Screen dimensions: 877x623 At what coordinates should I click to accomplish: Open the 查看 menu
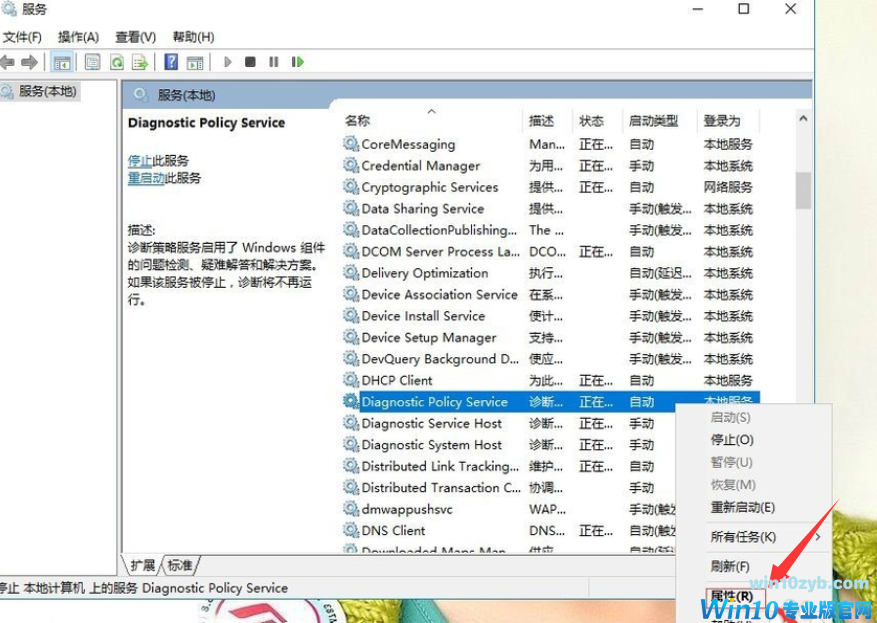point(135,36)
